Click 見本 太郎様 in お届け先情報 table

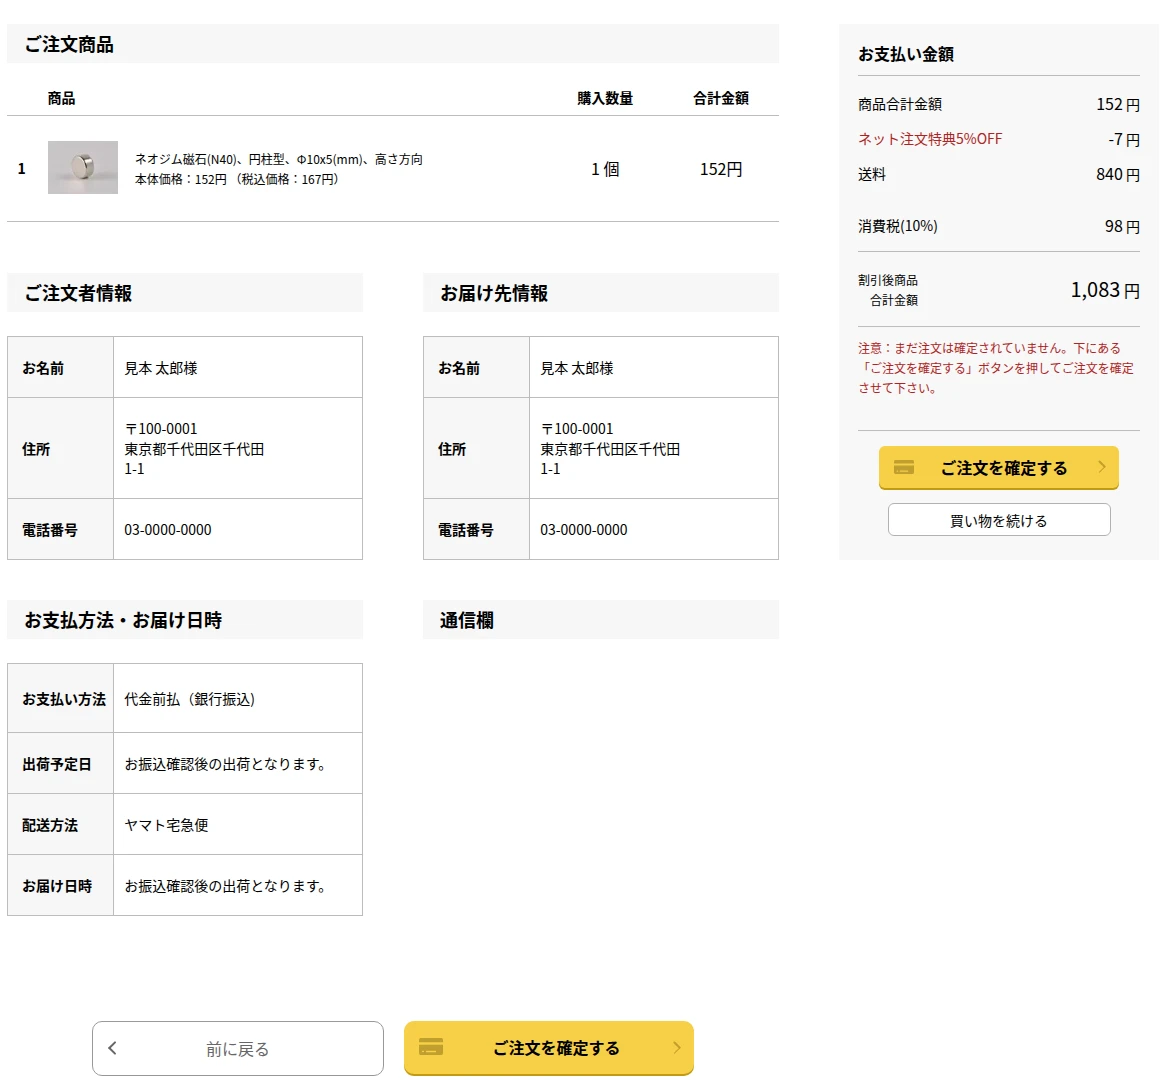[x=577, y=368]
